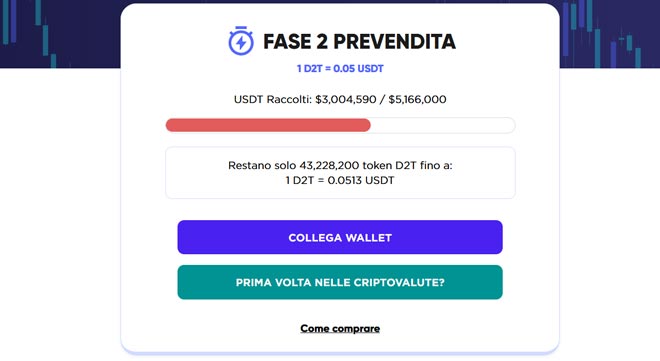Image resolution: width=660 pixels, height=361 pixels.
Task: Click the $5,166,000 target amount
Action: [417, 99]
